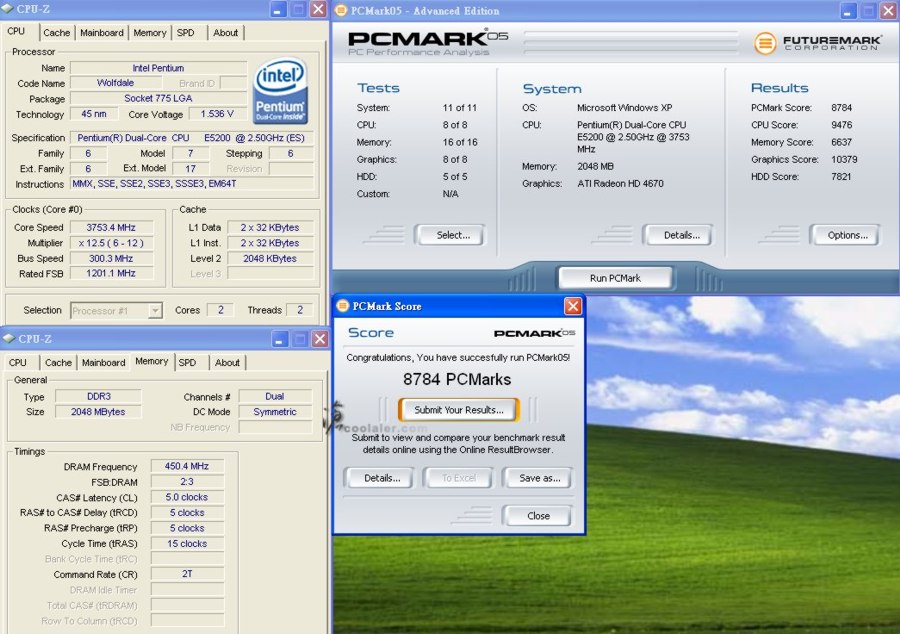The image size is (900, 634).
Task: Show About tab in upper CPU-Z window
Action: click(226, 33)
